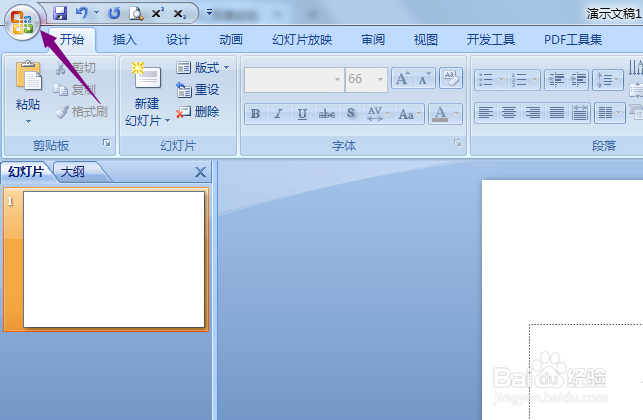This screenshot has height=420, width=643.
Task: Align text left
Action: click(x=486, y=112)
